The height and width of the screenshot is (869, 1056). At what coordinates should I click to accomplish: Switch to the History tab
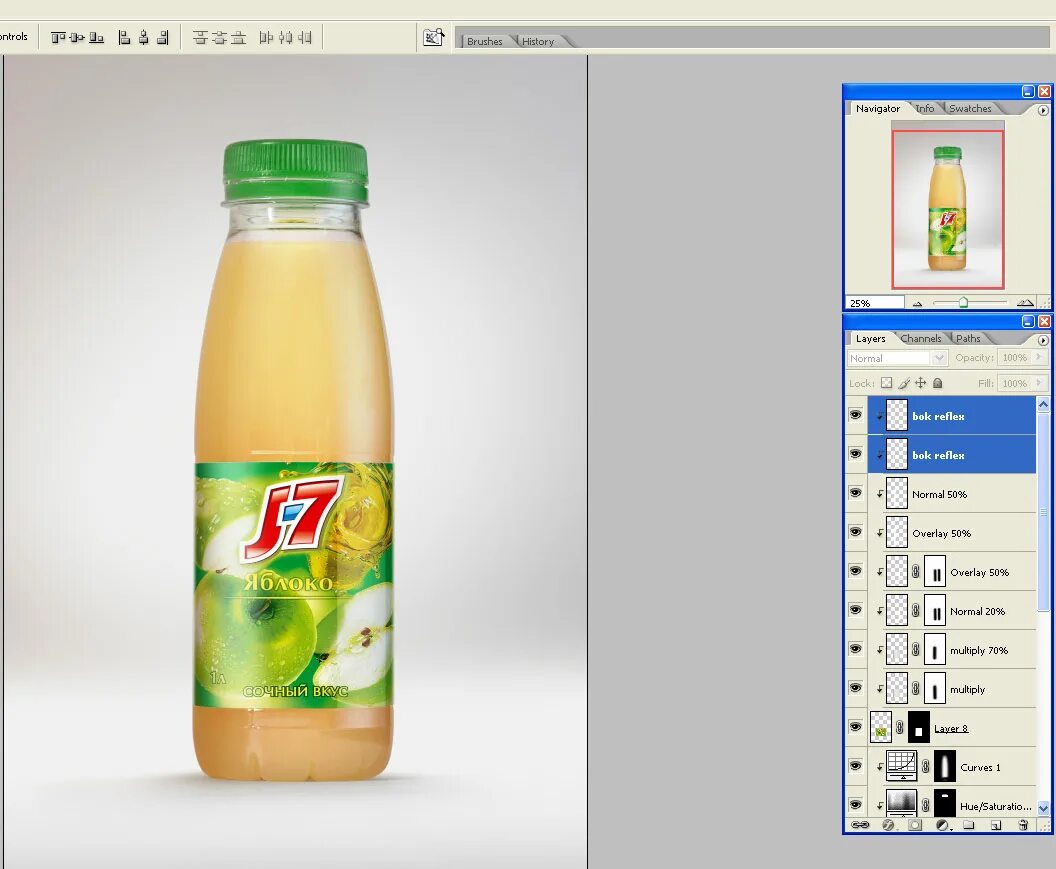point(537,41)
